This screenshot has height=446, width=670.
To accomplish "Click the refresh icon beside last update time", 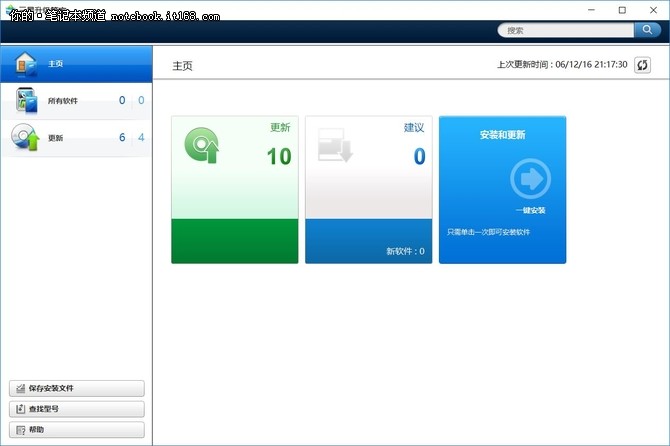I will coord(642,65).
